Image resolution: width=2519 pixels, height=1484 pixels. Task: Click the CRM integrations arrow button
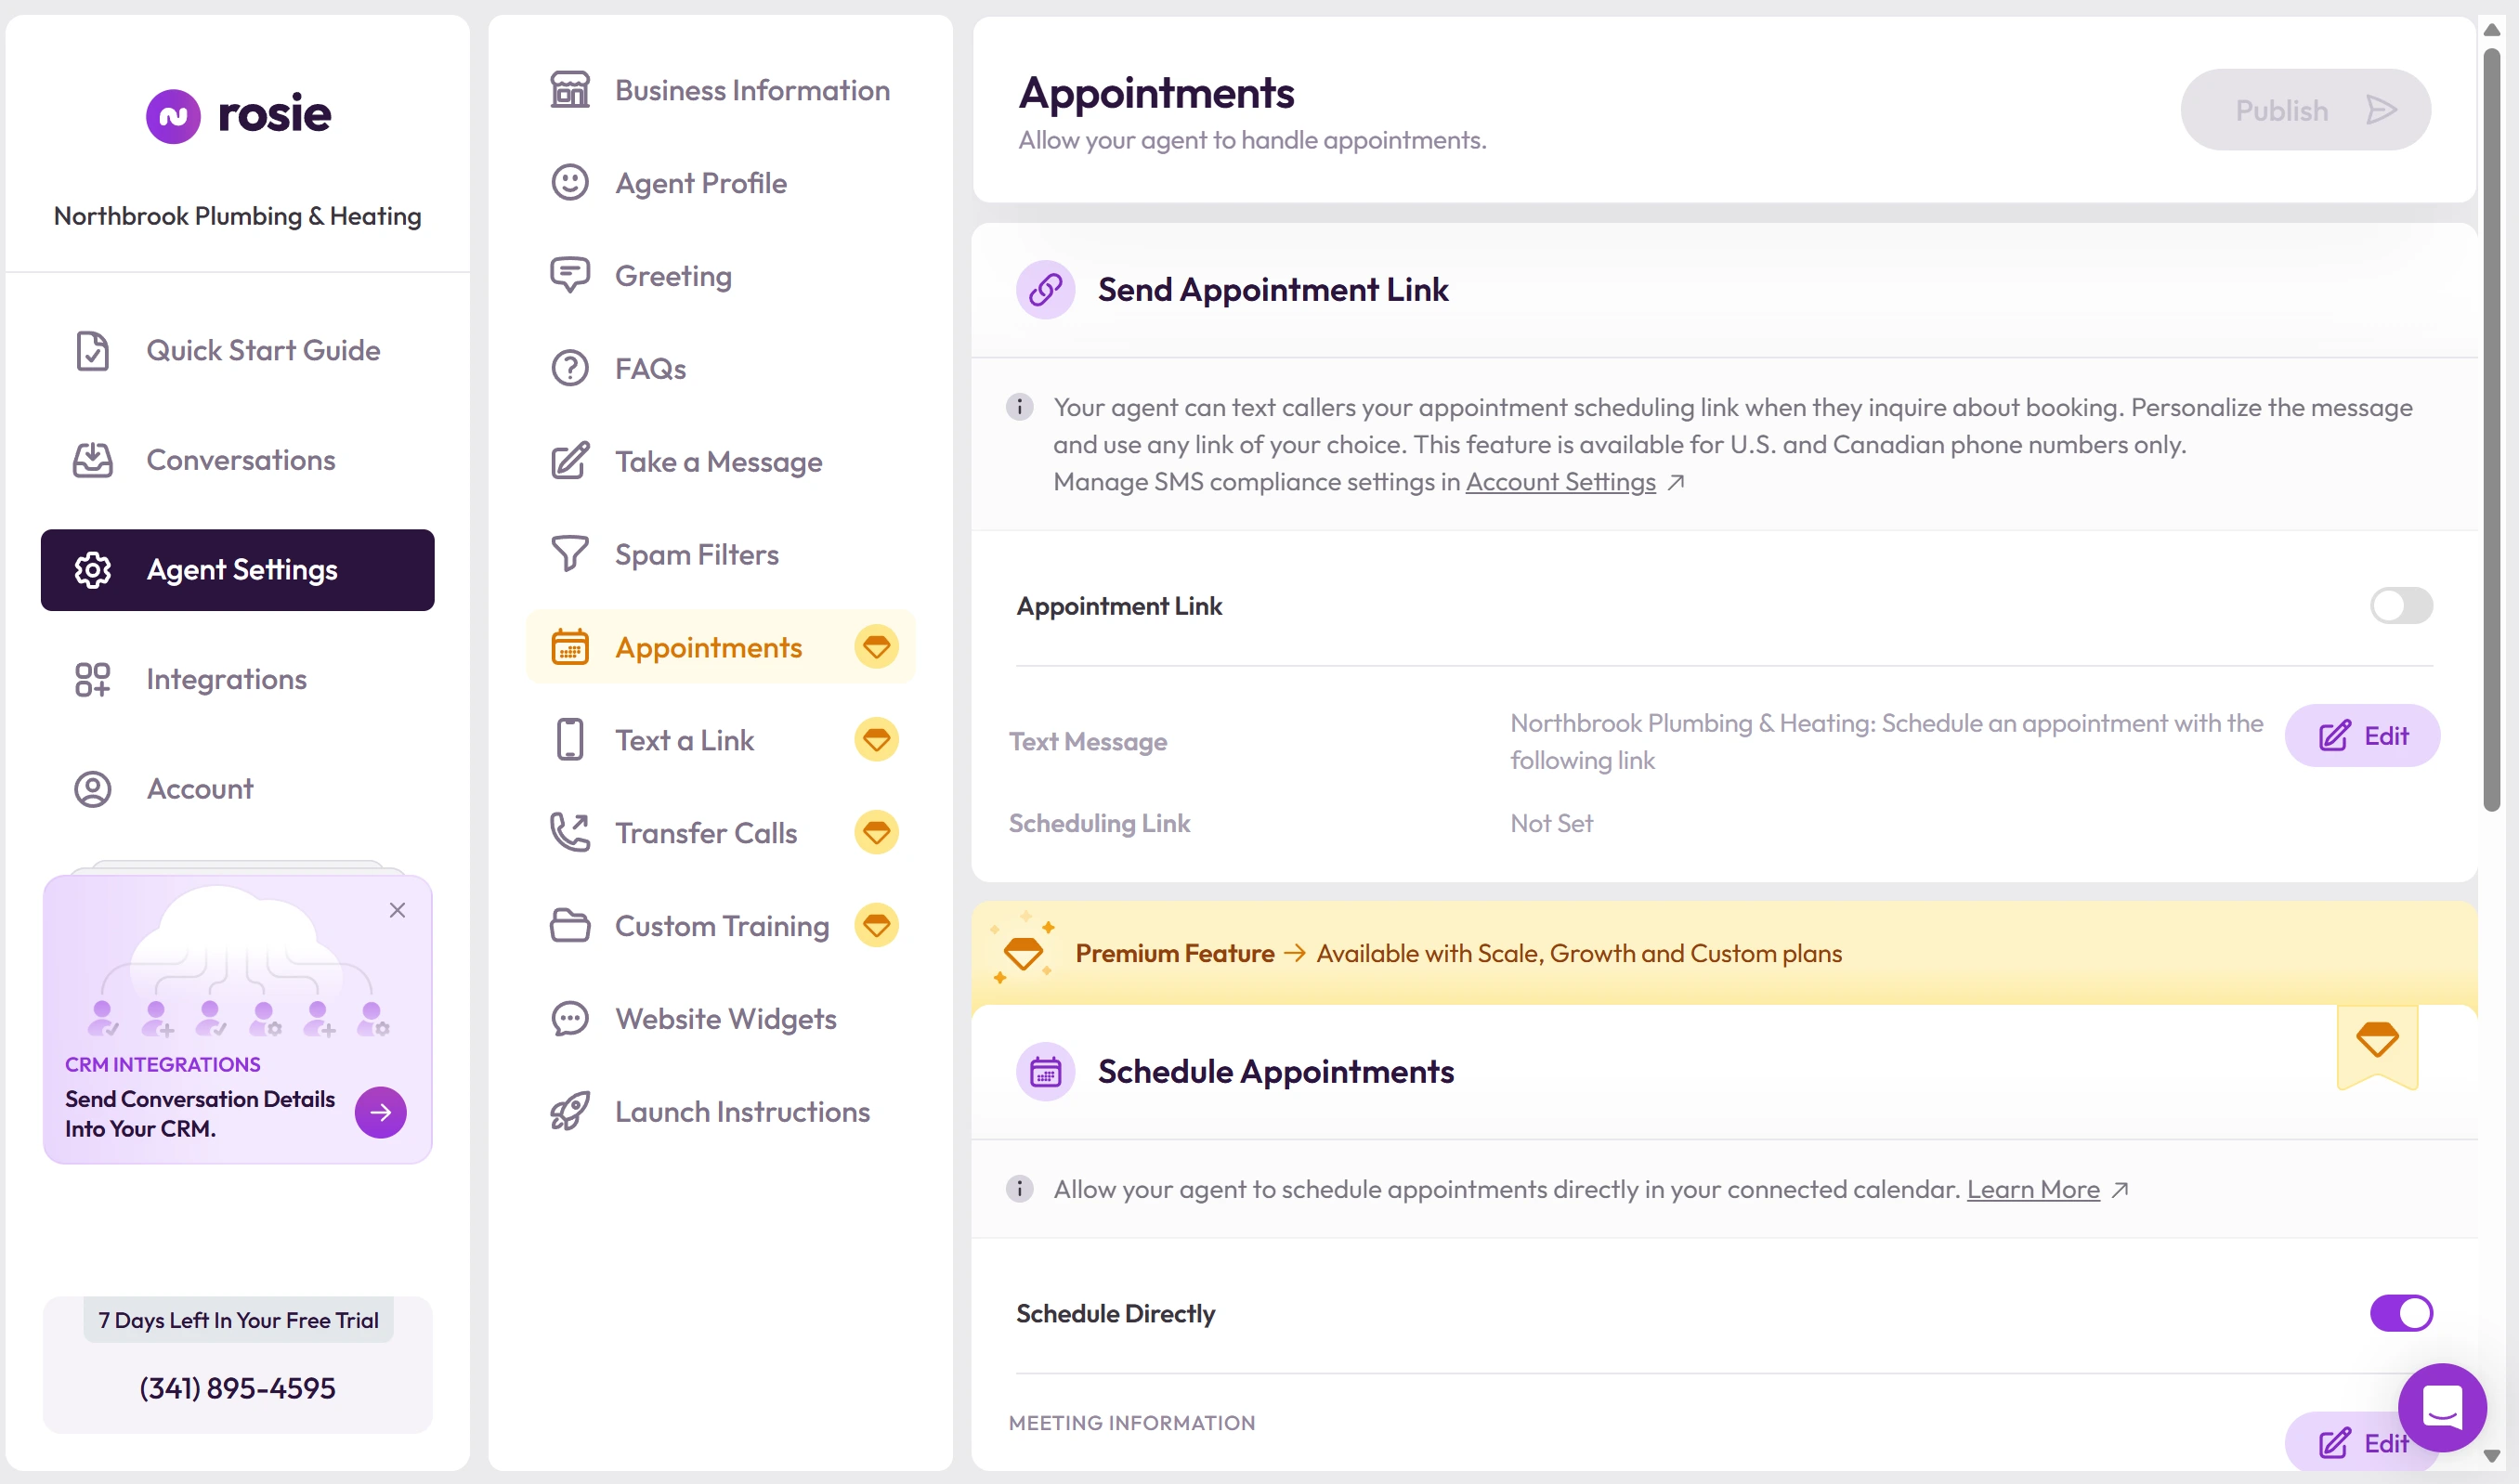point(380,1112)
